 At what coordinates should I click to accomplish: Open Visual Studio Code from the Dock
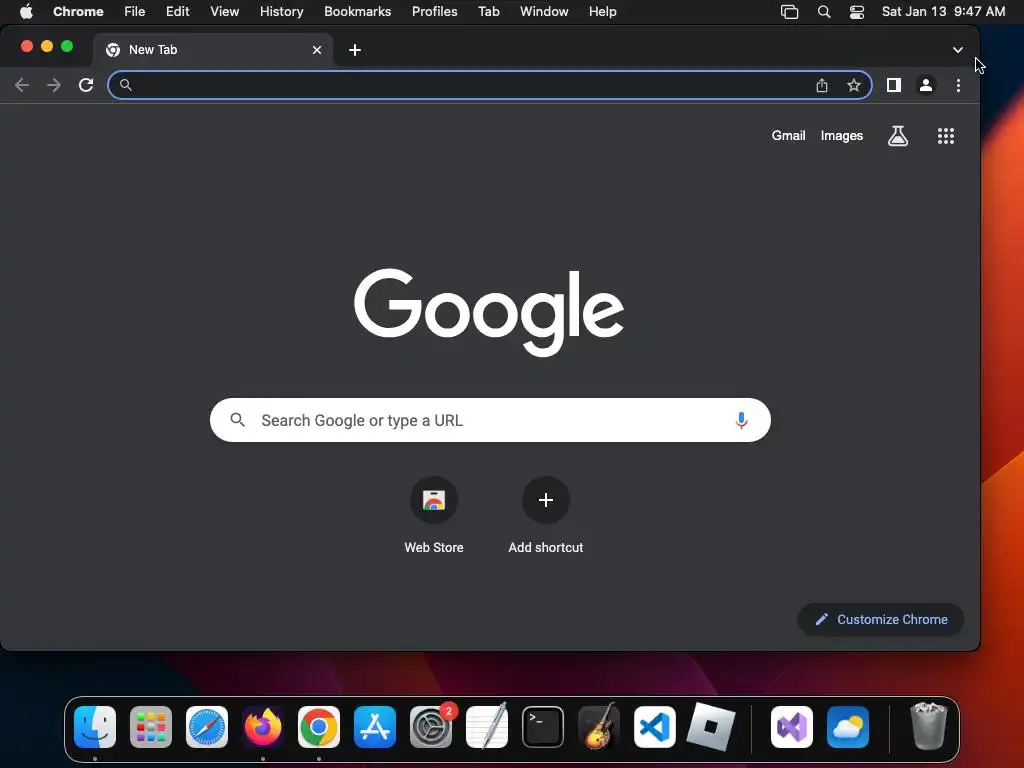point(655,727)
